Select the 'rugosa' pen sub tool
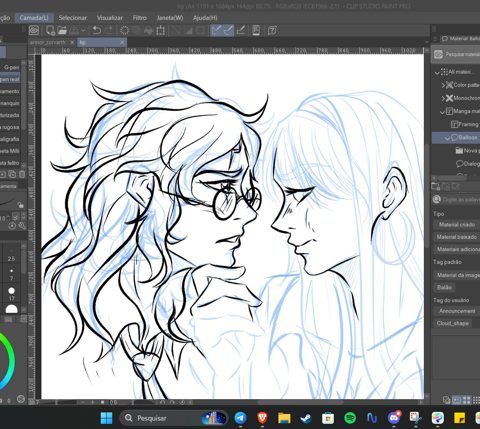Viewport: 480px width, 429px height. [10, 127]
